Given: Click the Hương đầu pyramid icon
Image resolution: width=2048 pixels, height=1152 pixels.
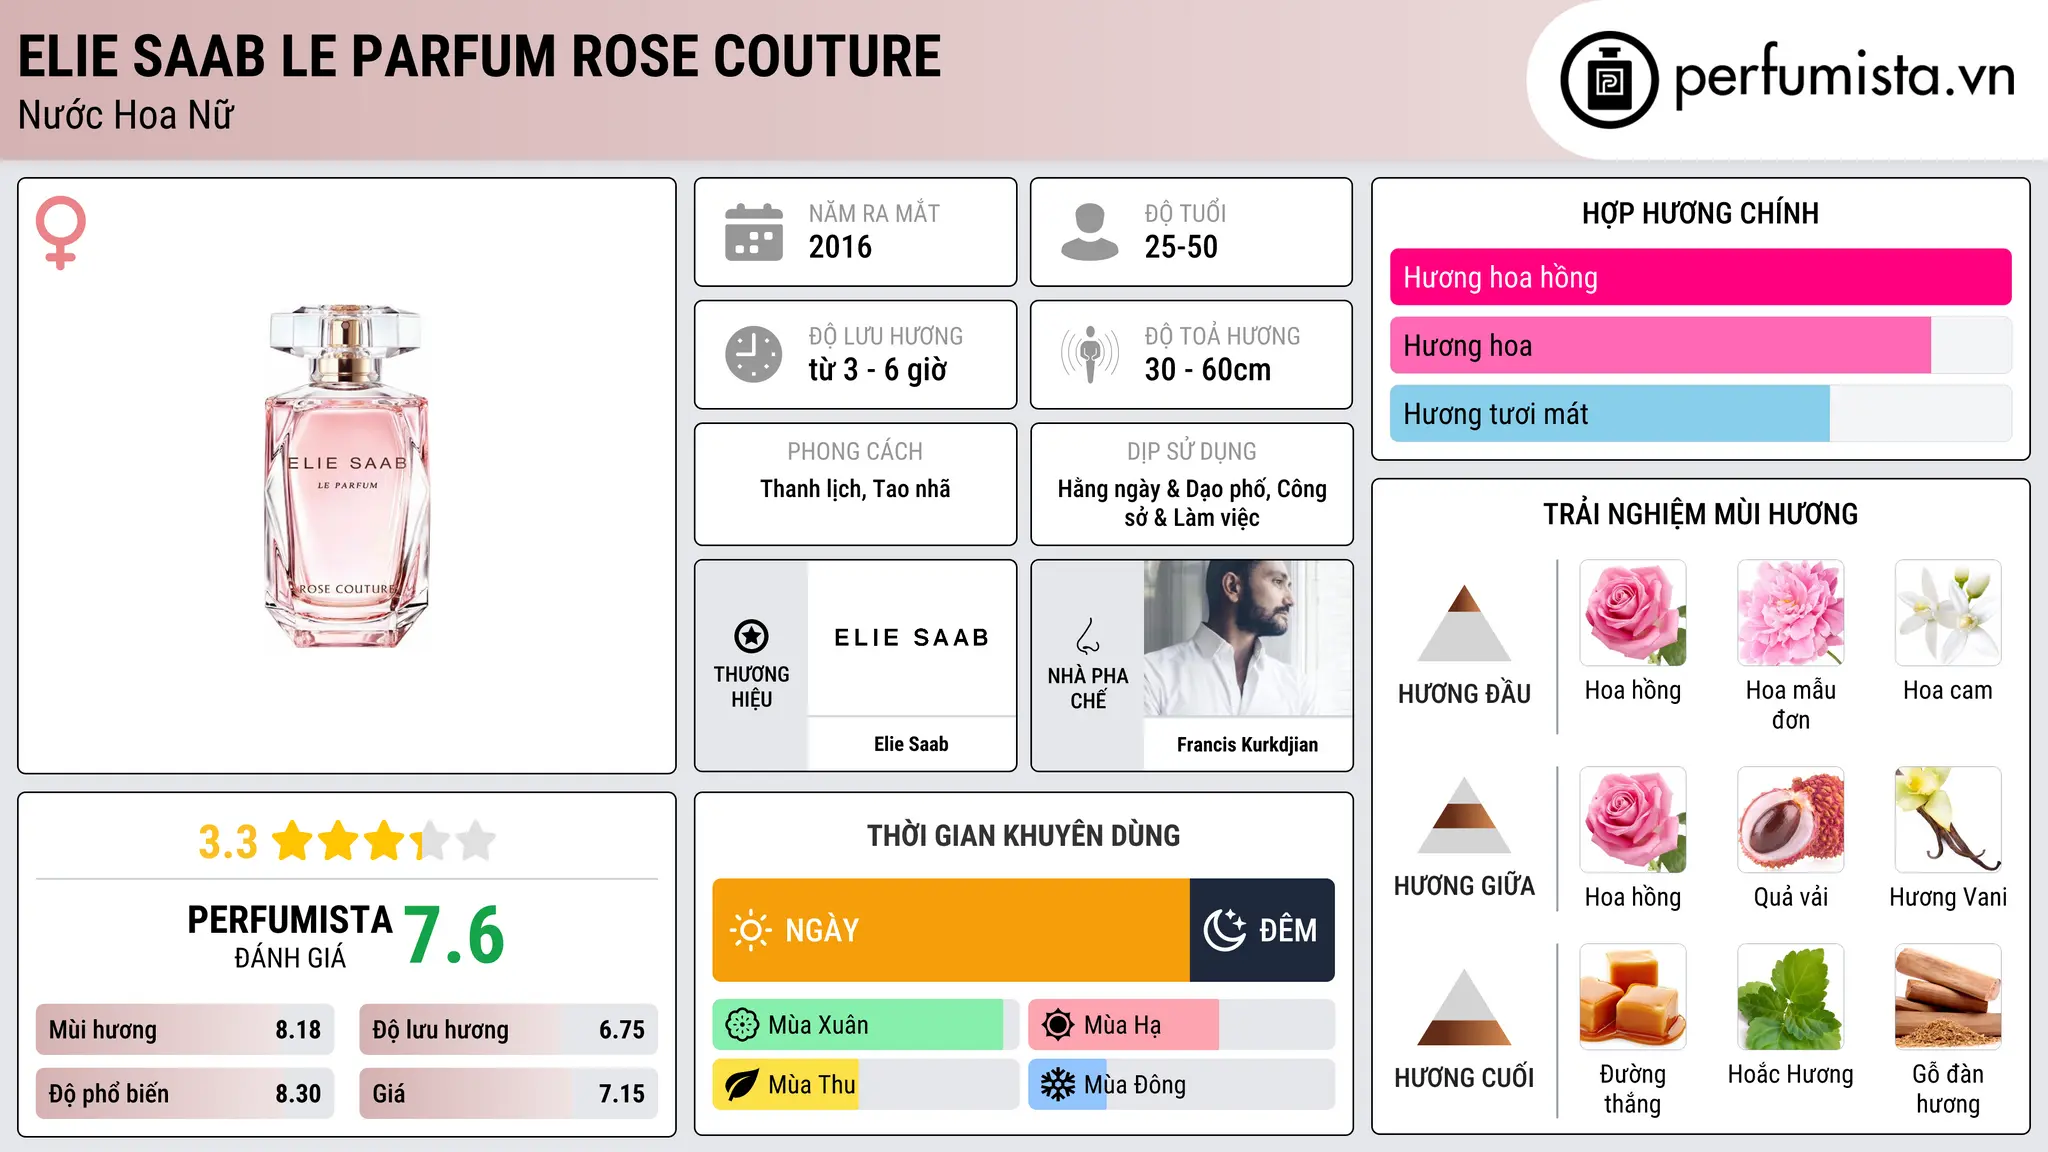Looking at the screenshot, I should pos(1465,623).
